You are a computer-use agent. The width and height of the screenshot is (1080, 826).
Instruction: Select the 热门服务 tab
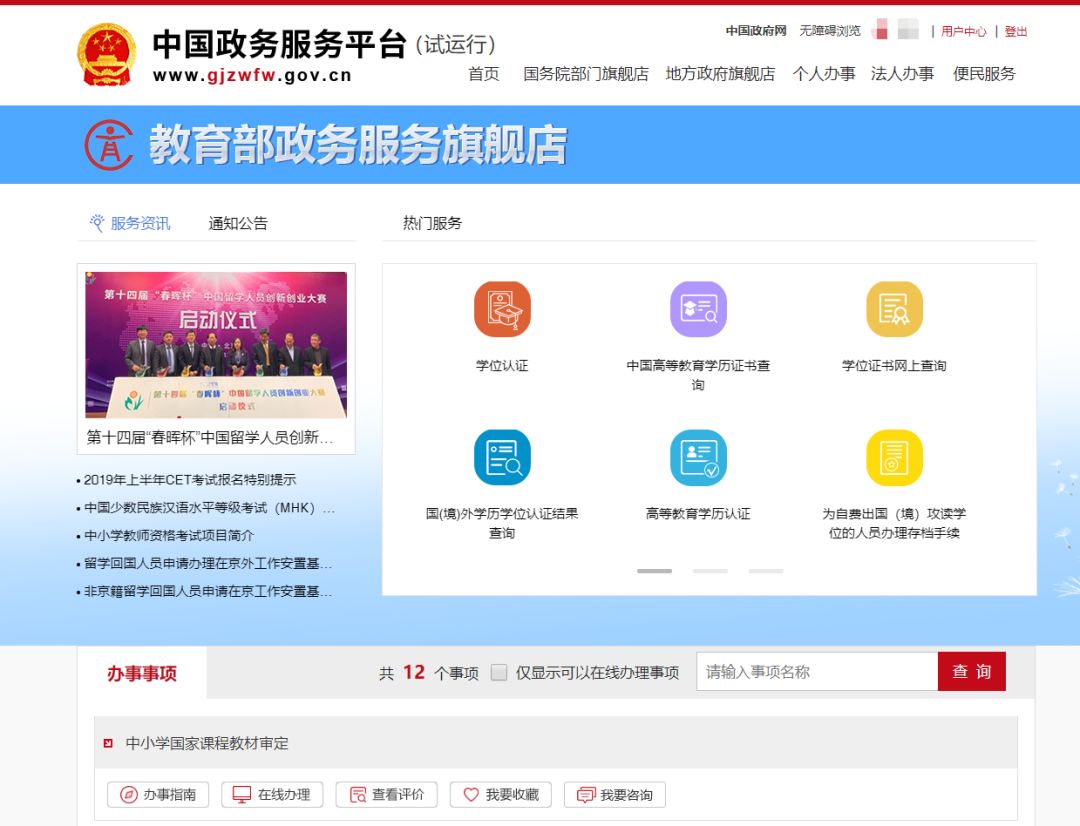432,223
